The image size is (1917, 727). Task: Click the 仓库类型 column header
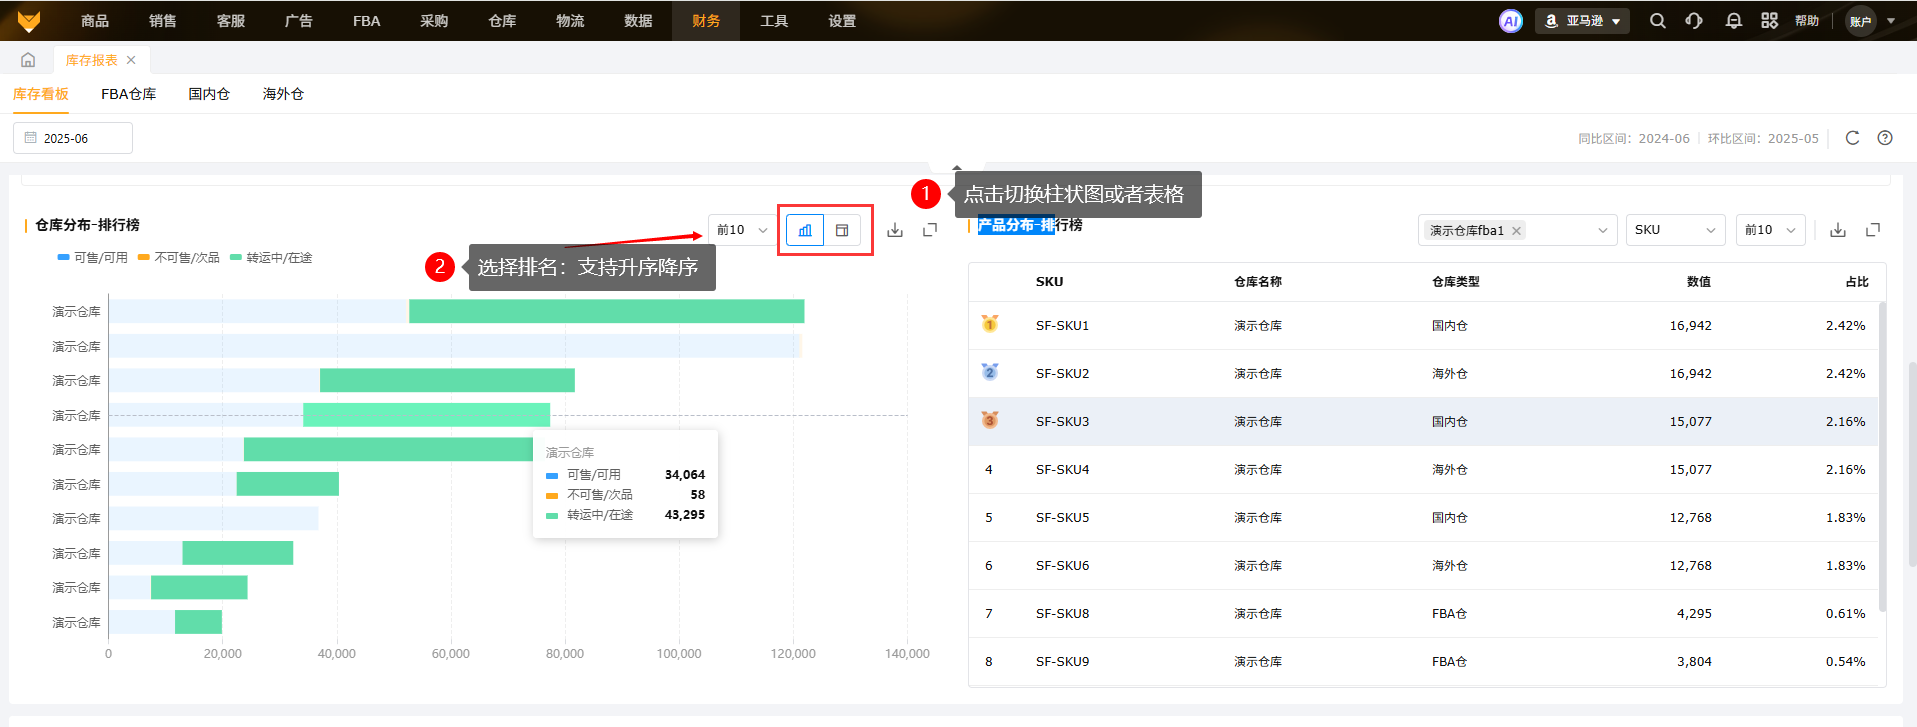click(1456, 282)
